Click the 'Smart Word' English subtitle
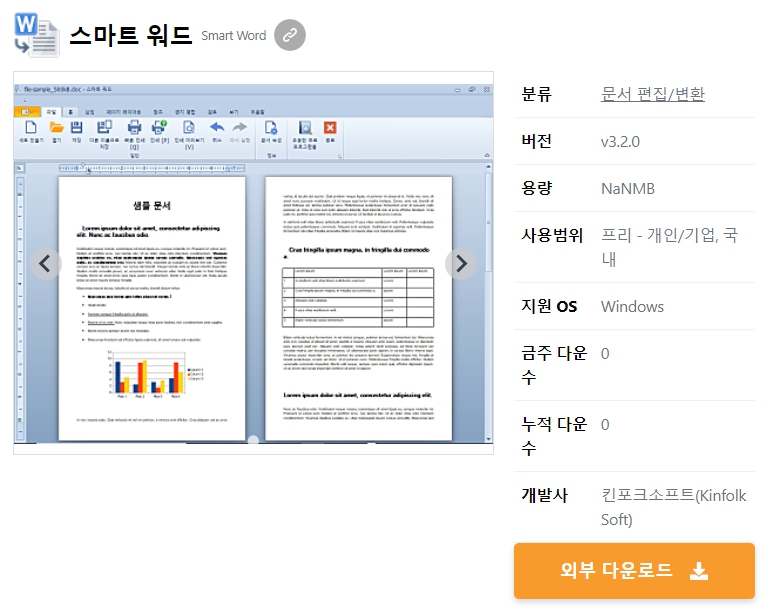Viewport: 769px width, 612px height. pos(233,36)
